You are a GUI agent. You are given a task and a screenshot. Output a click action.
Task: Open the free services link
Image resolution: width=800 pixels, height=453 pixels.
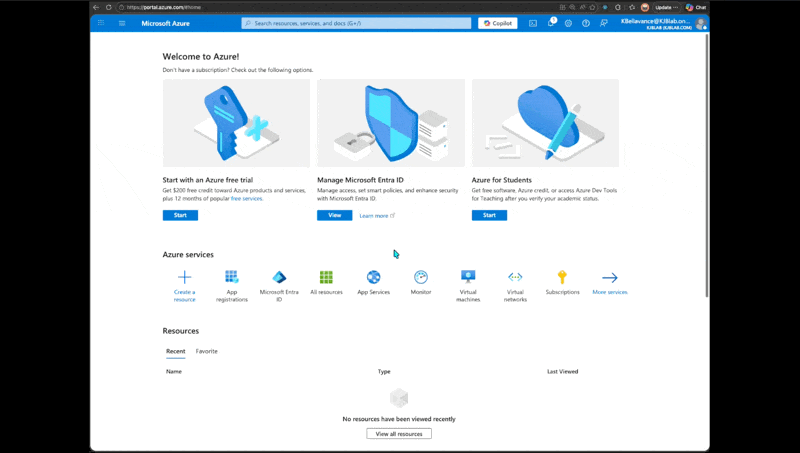click(x=246, y=198)
